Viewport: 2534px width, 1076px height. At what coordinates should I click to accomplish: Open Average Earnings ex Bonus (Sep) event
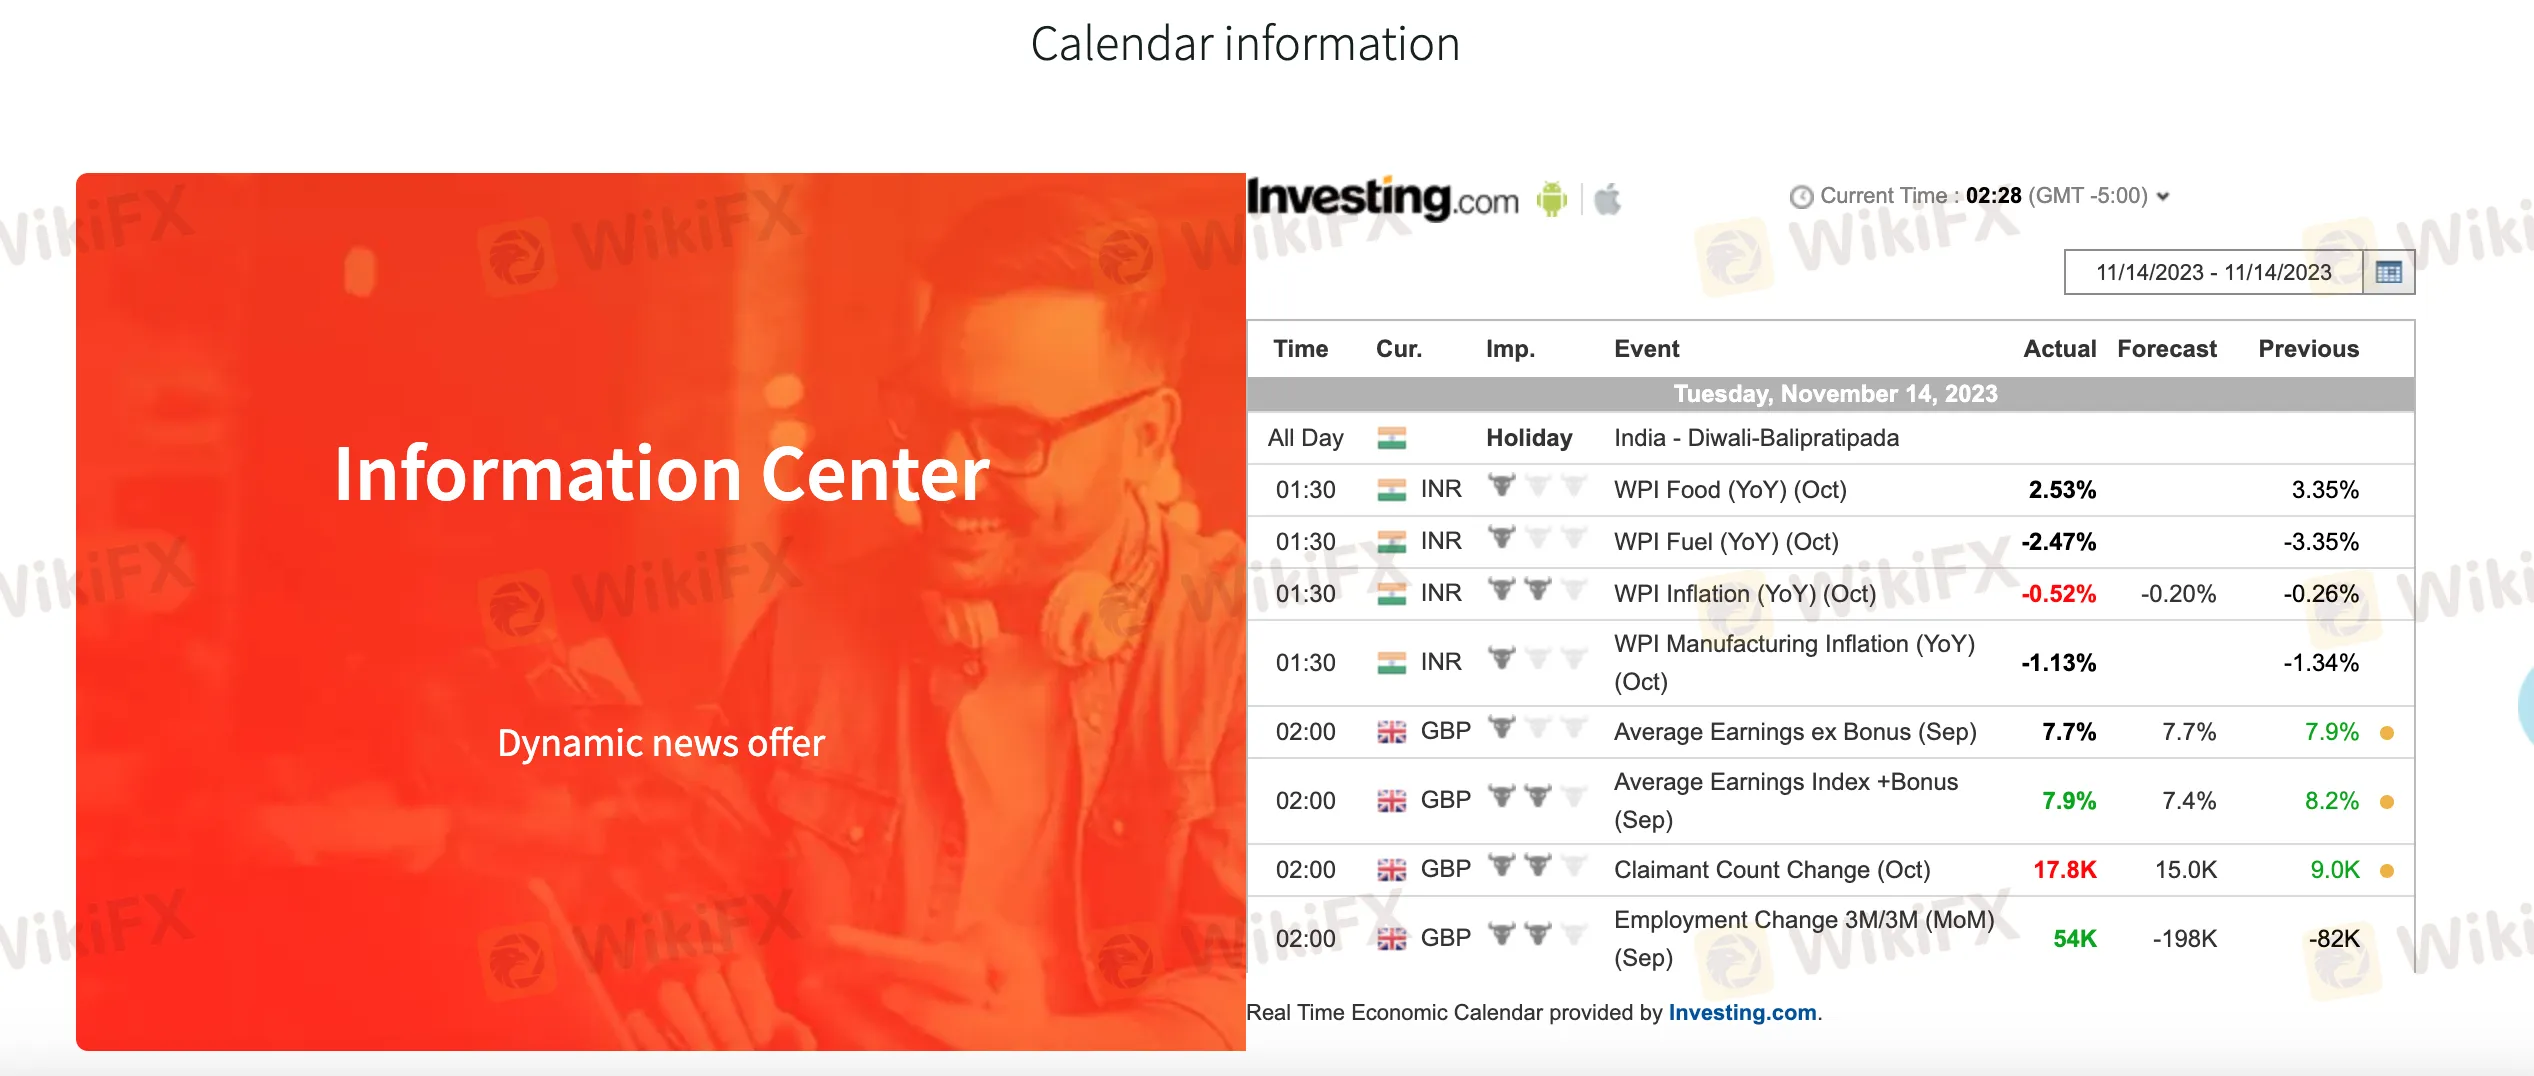click(1795, 732)
